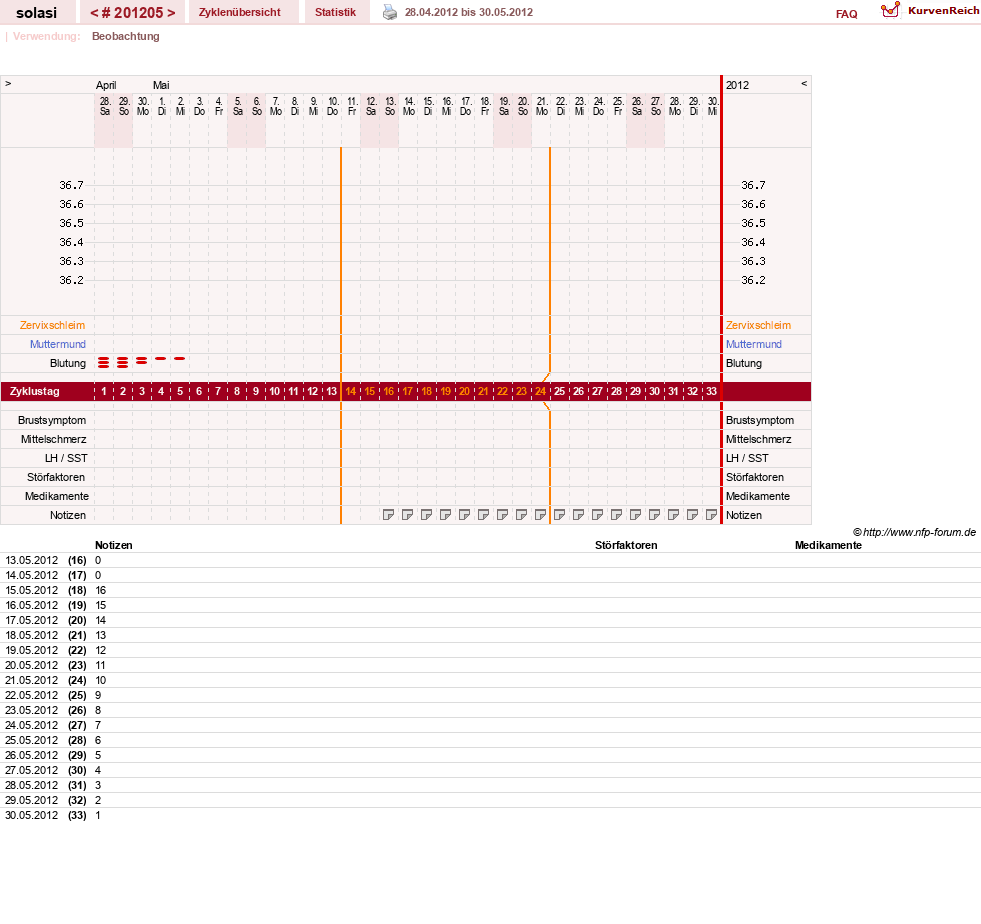
Task: Open note icon on cycle day 19
Action: click(x=445, y=515)
